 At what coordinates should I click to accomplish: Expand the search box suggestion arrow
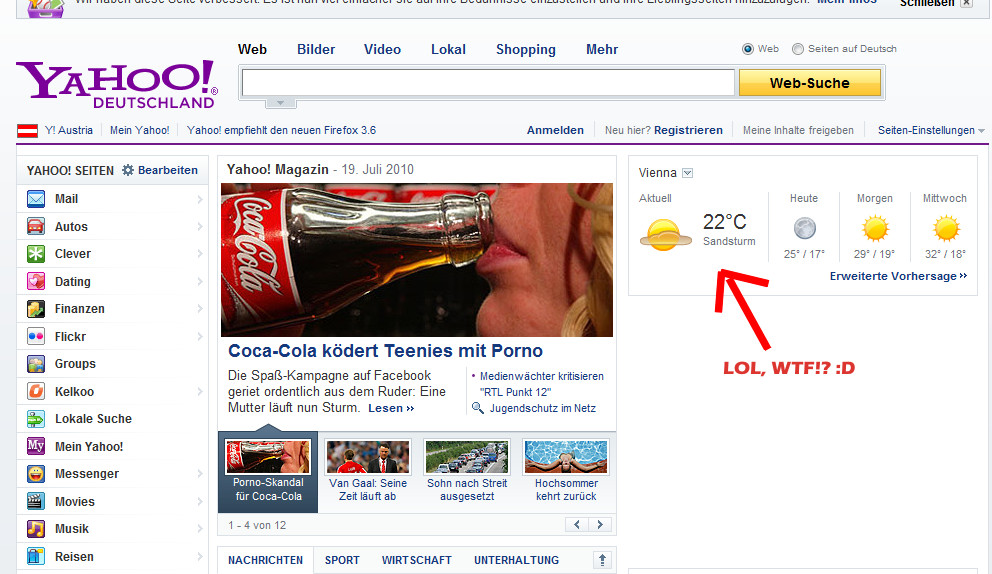click(x=280, y=103)
